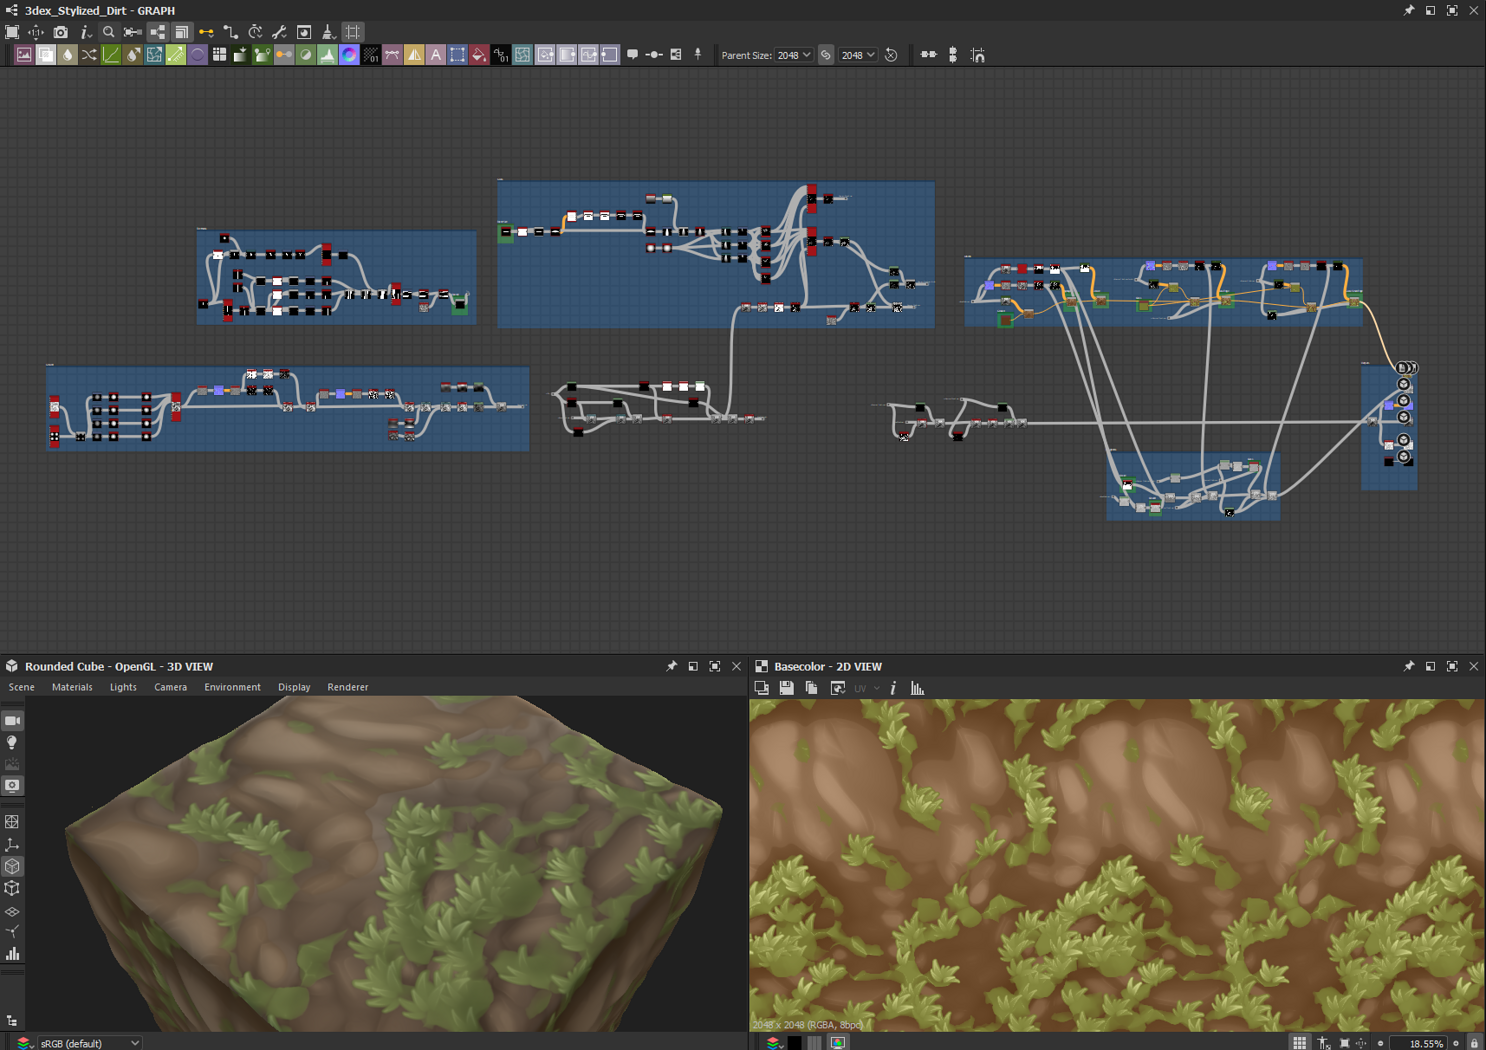The height and width of the screenshot is (1050, 1486).
Task: Click the fit-graph-to-view frame icon
Action: click(x=12, y=32)
